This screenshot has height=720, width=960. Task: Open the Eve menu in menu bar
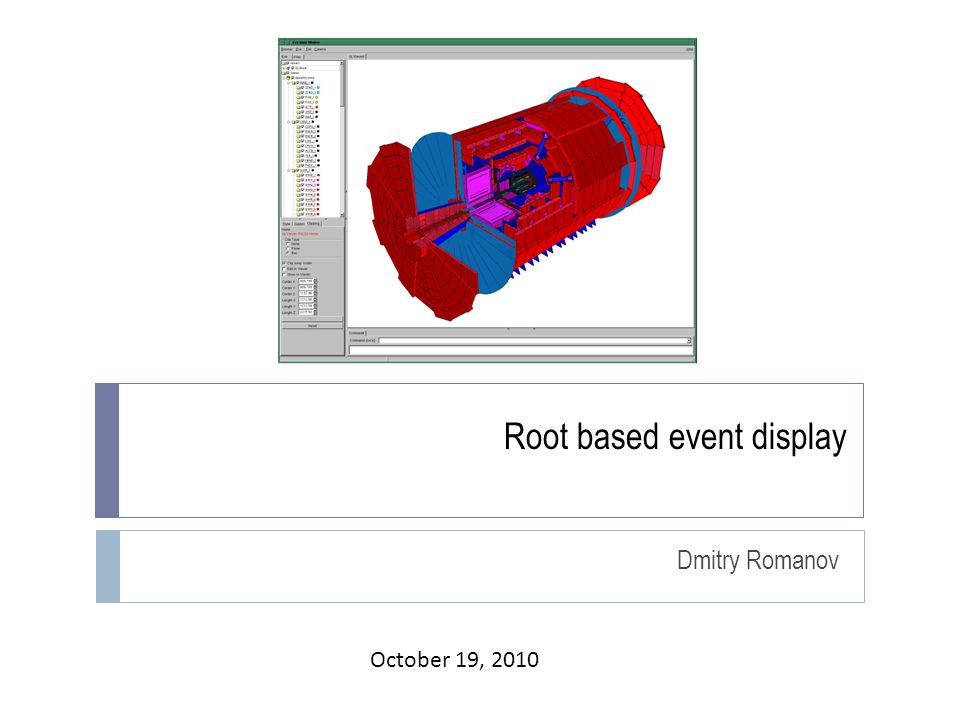click(x=299, y=49)
